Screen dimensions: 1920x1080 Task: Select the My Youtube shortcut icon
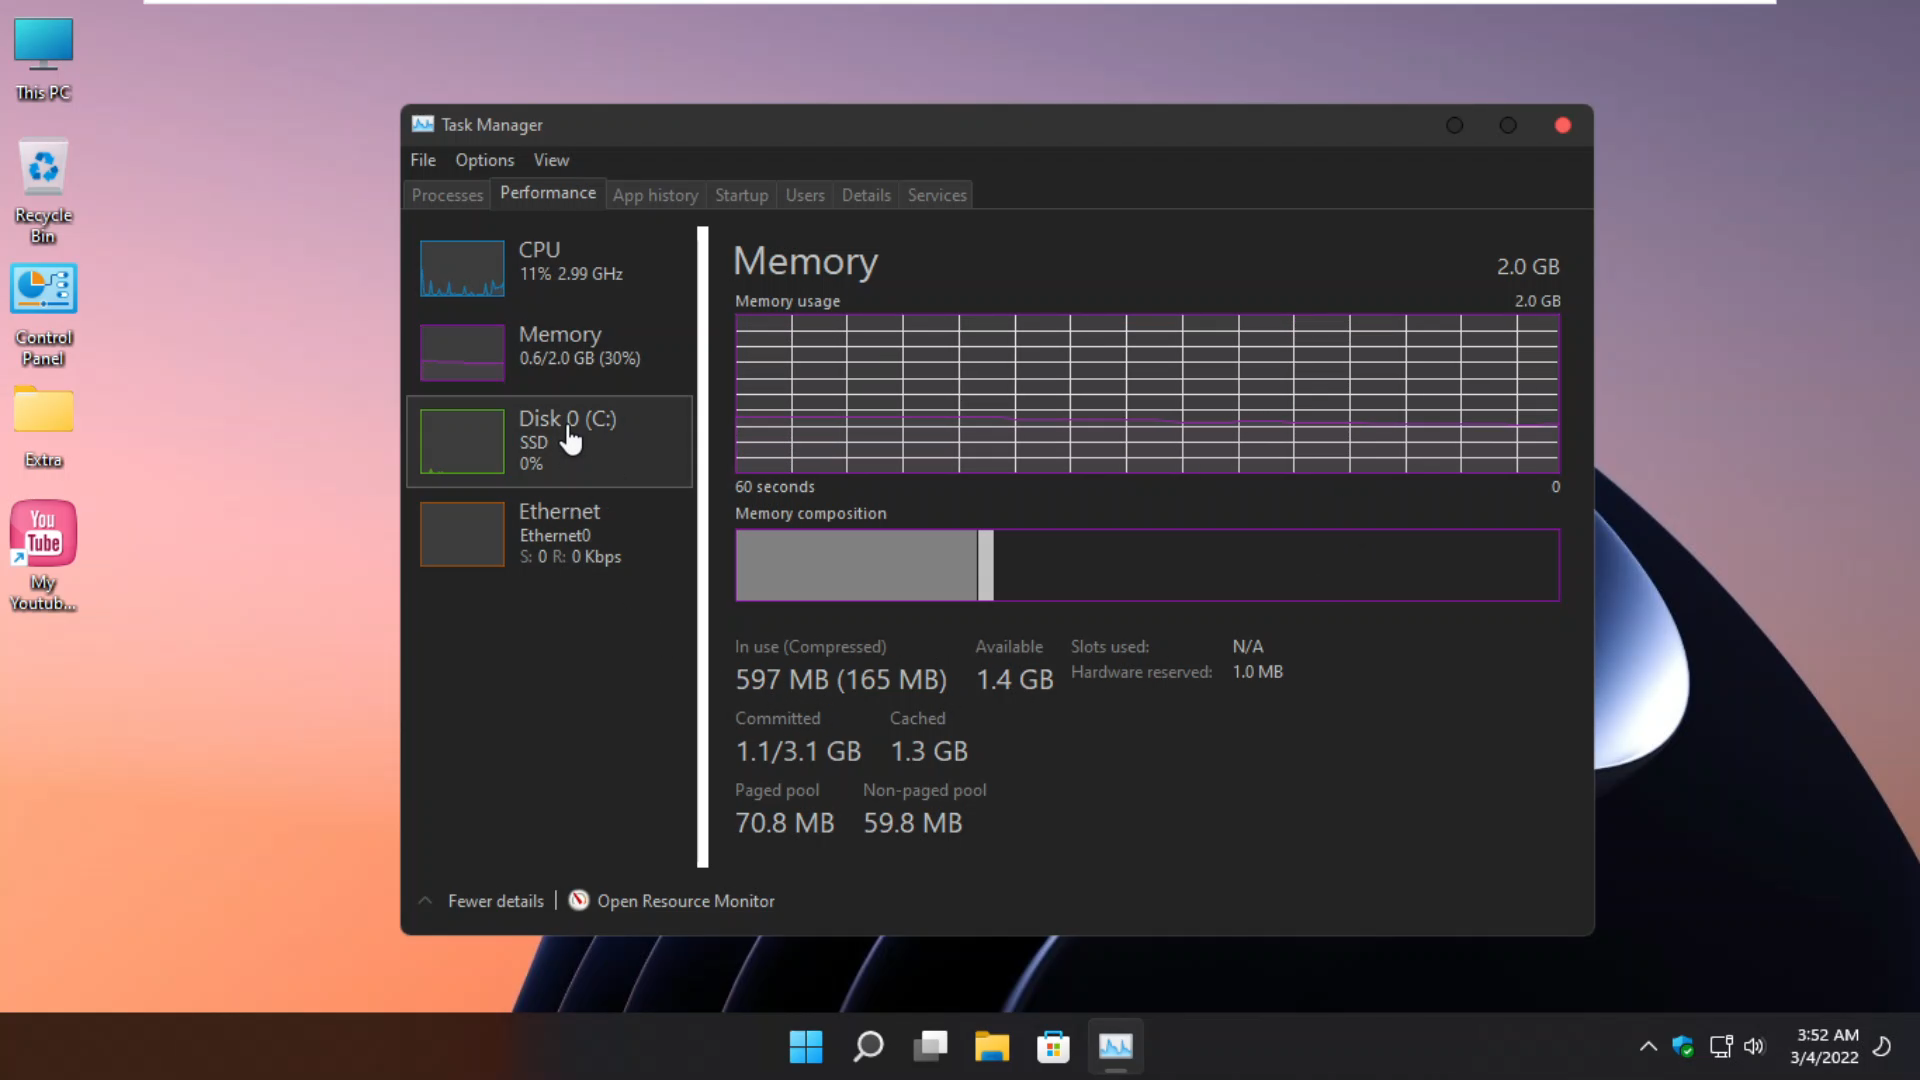click(x=43, y=555)
